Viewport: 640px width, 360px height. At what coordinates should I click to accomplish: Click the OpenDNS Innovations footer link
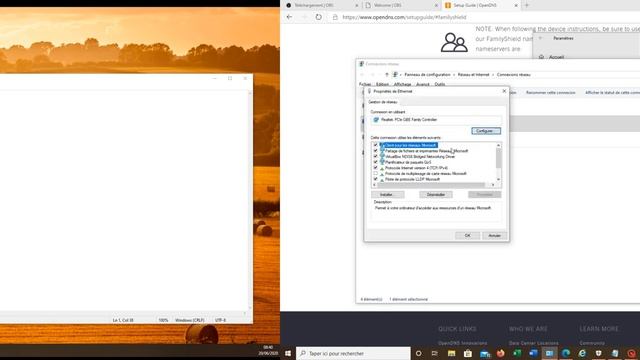click(462, 343)
